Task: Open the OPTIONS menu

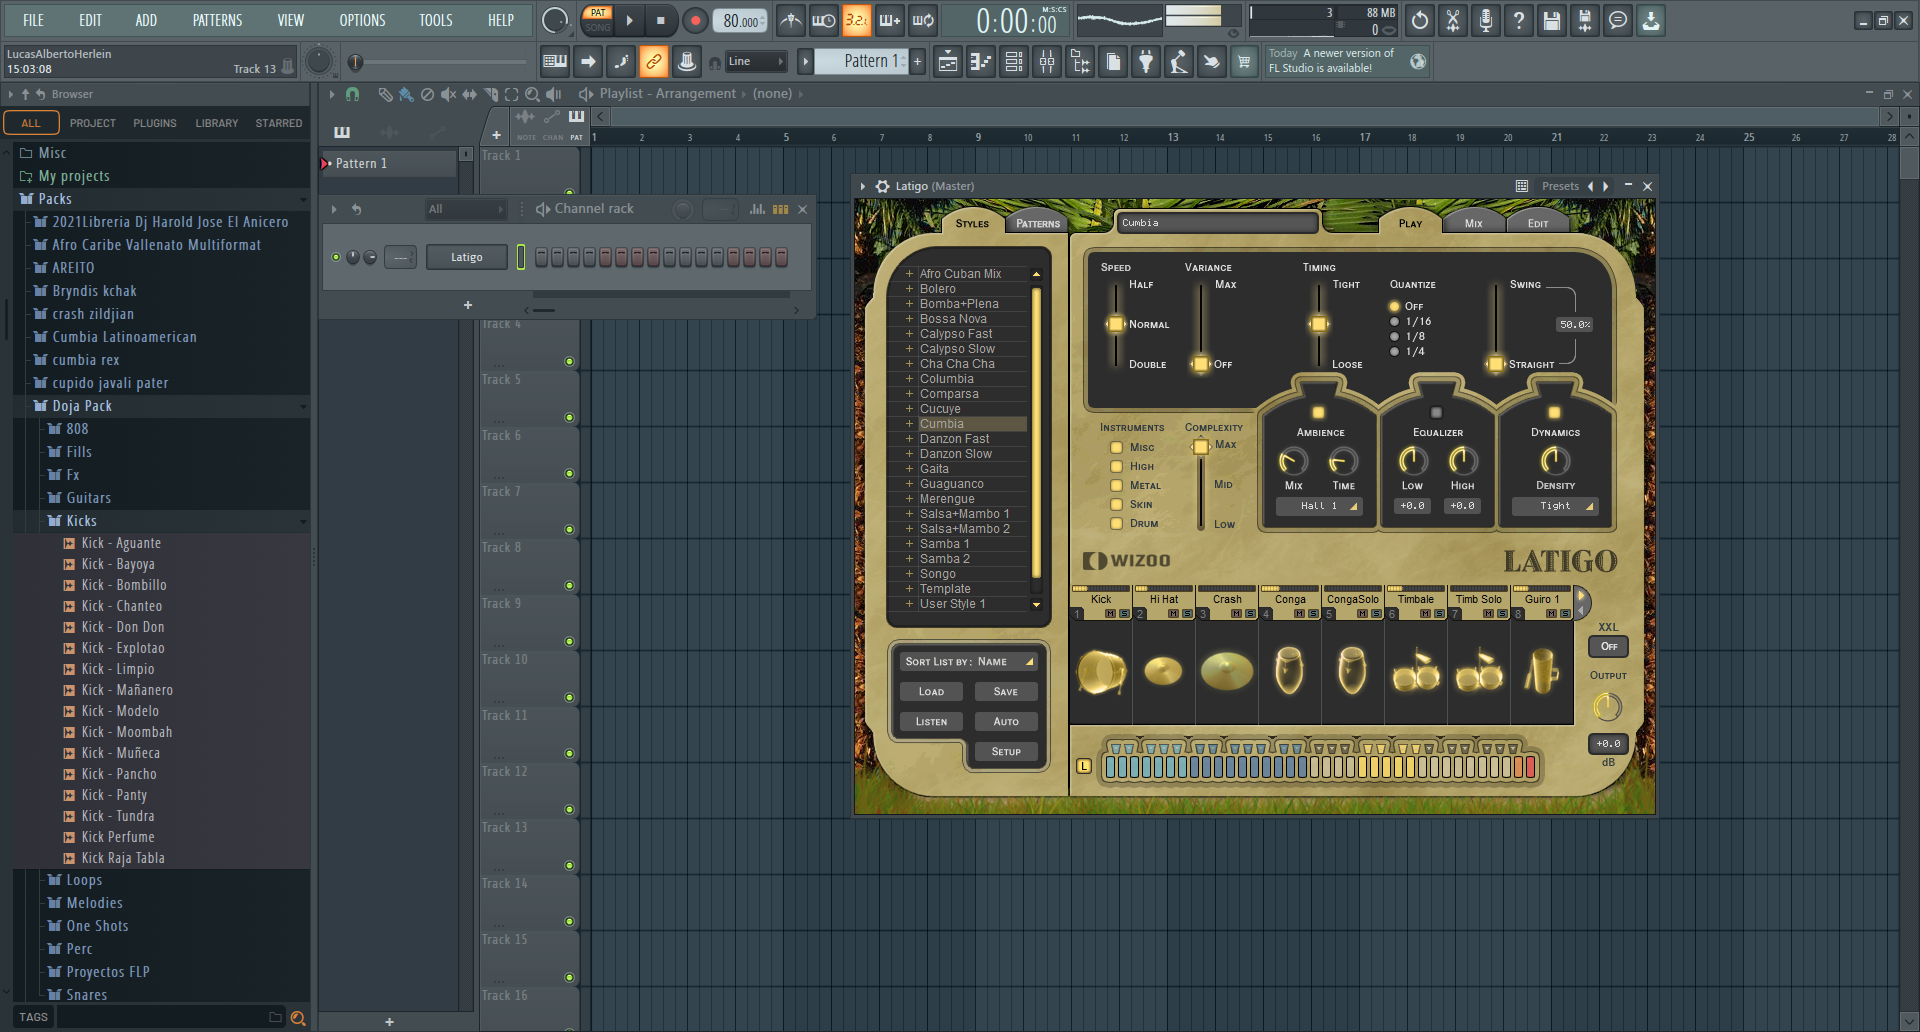Action: tap(362, 20)
